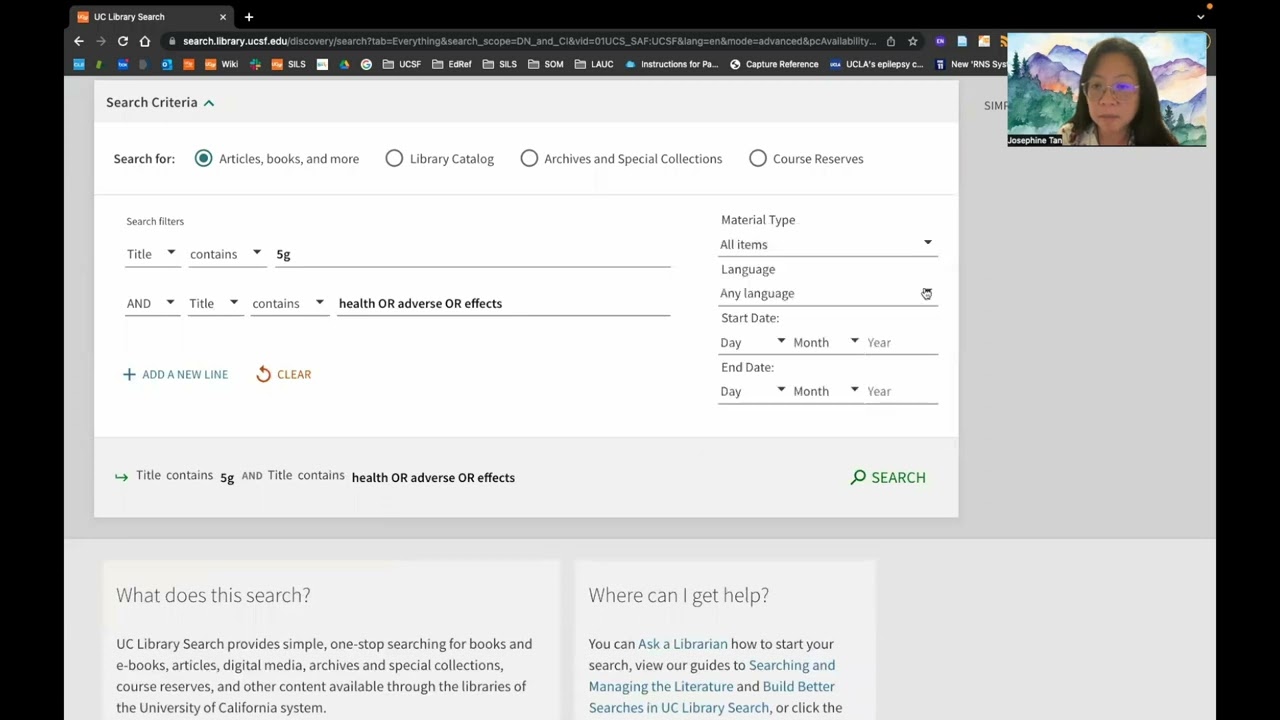
Task: Open the Google Drive bookmark icon
Action: (x=344, y=64)
